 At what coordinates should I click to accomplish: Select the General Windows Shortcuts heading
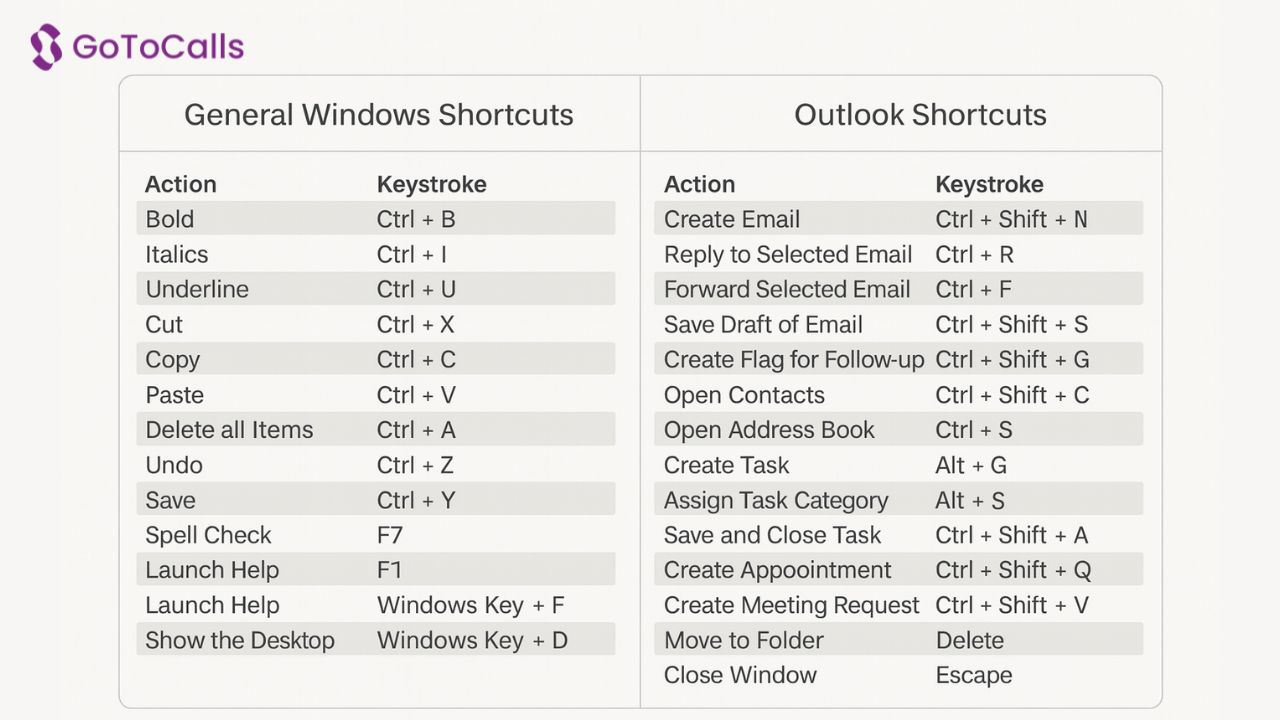[379, 114]
